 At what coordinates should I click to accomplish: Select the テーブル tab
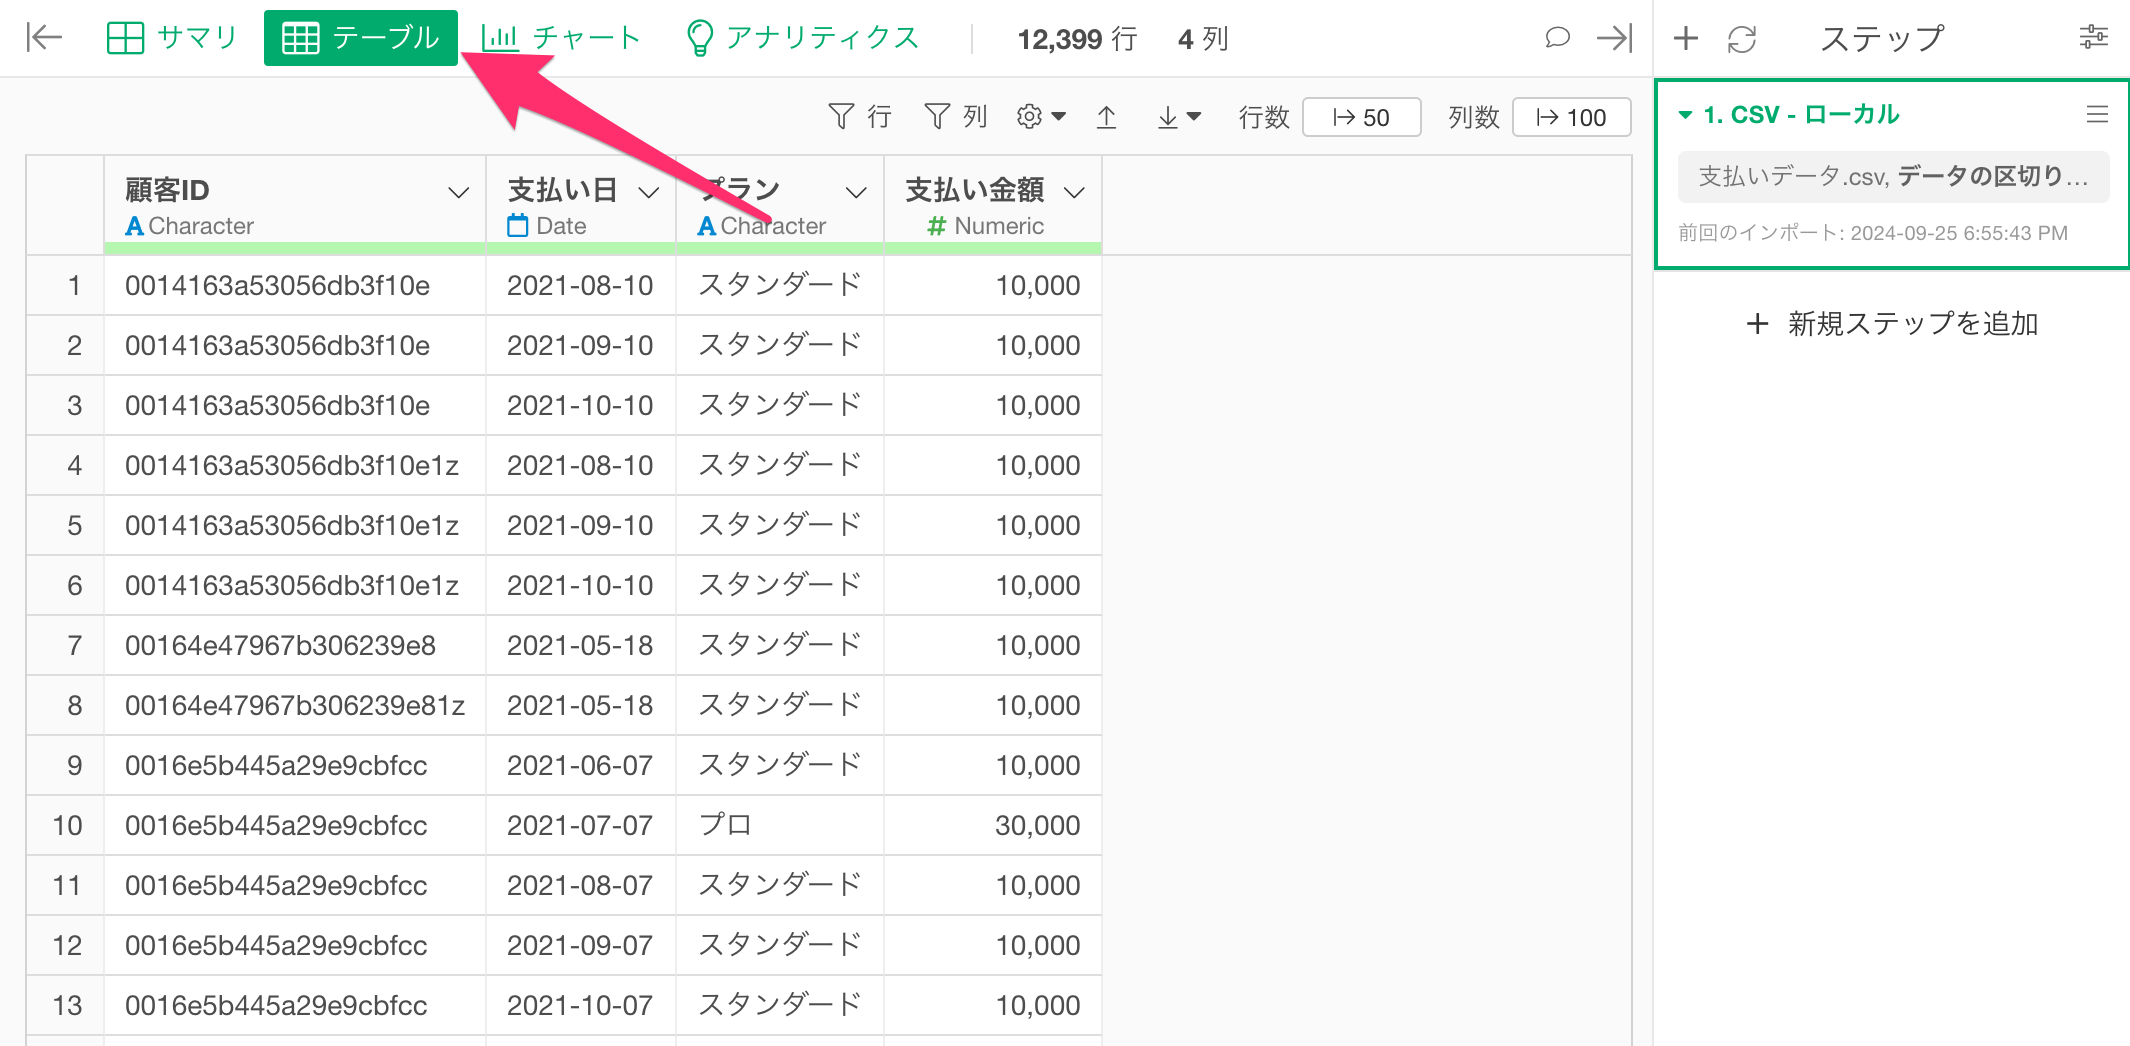pos(361,38)
